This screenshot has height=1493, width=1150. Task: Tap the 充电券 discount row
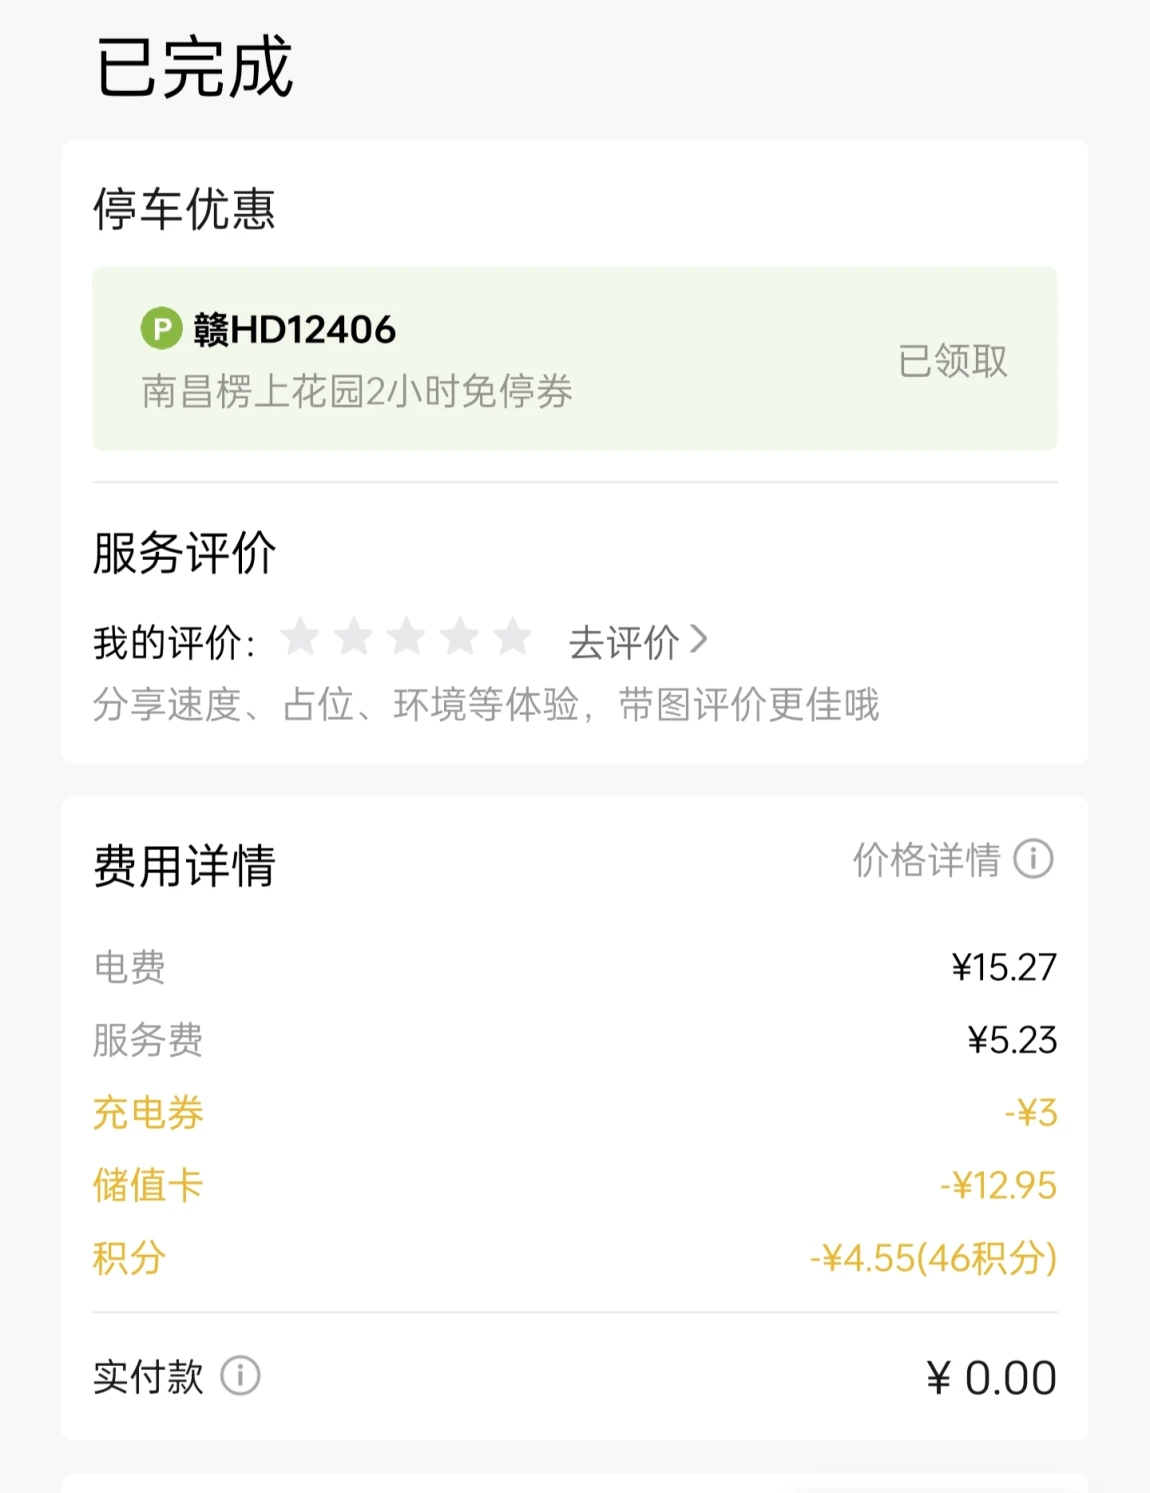(x=148, y=1113)
